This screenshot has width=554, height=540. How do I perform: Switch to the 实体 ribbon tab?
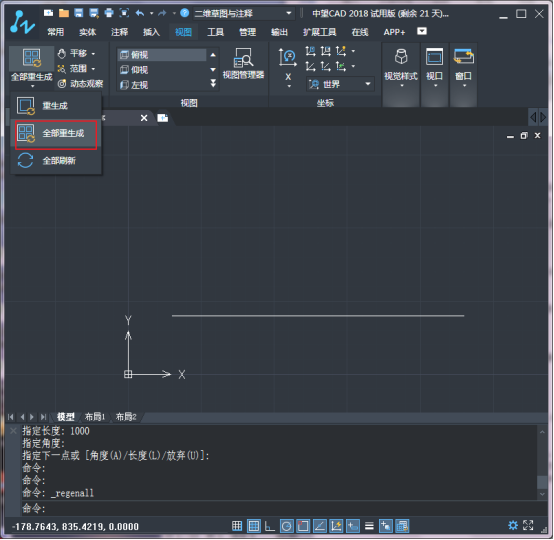pyautogui.click(x=87, y=32)
